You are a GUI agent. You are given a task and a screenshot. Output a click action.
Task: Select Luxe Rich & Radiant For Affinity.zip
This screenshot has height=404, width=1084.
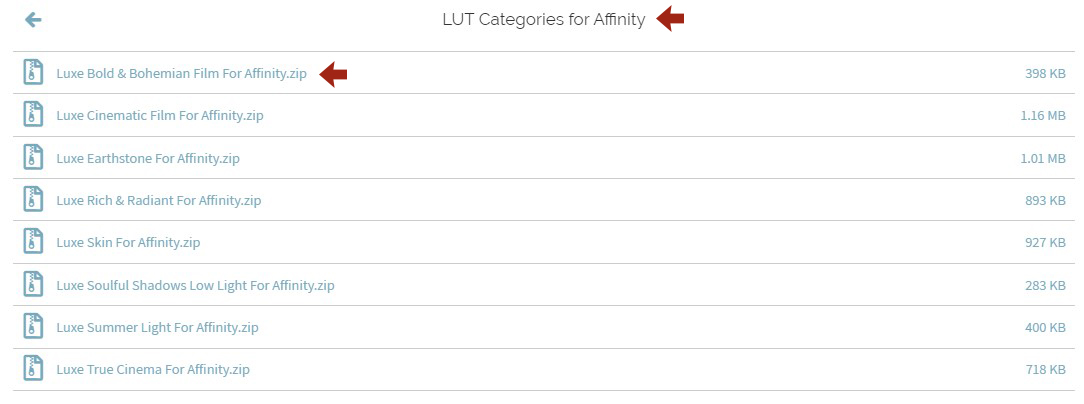click(158, 200)
